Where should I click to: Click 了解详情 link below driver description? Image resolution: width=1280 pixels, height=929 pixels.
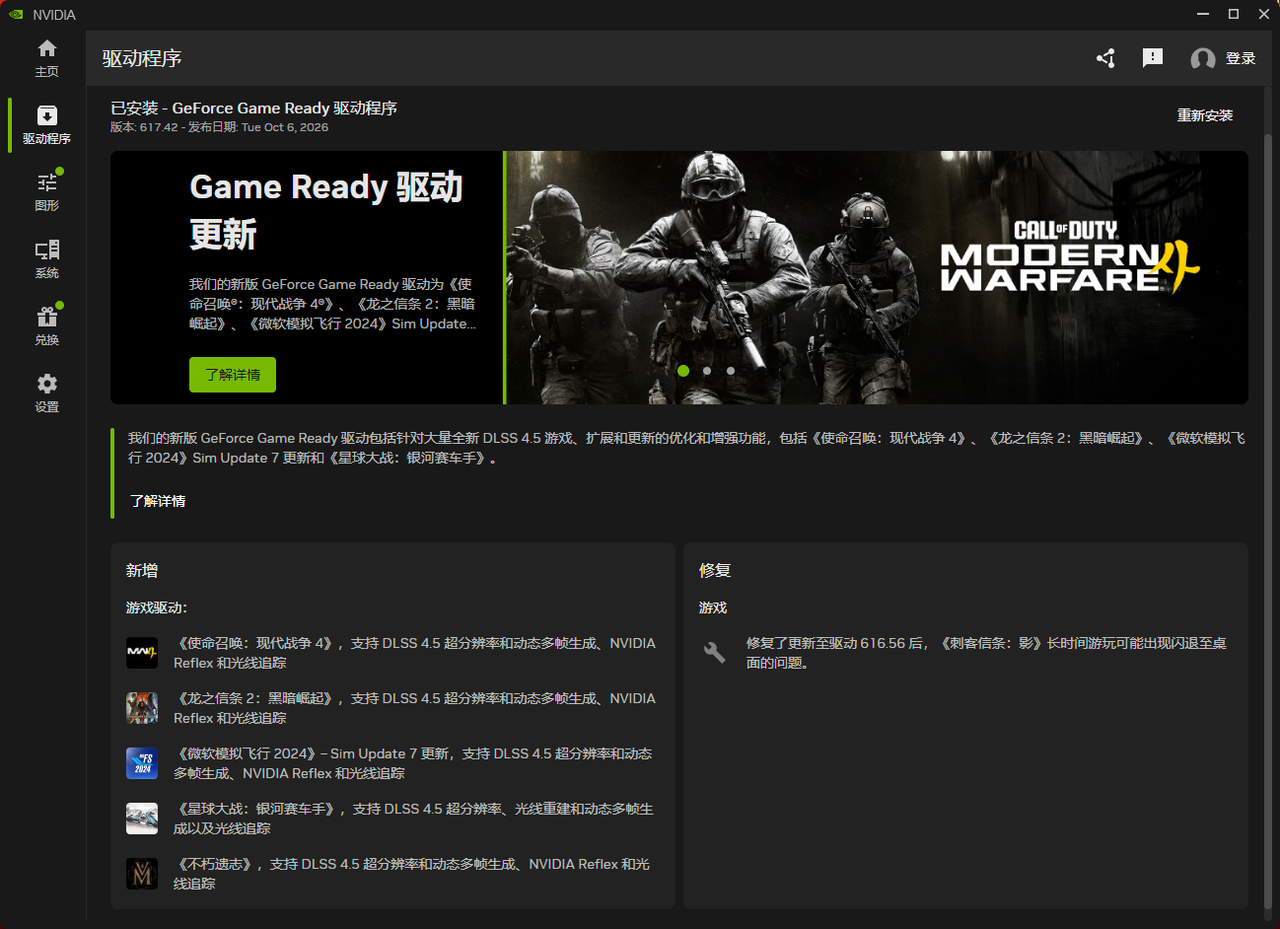point(157,501)
